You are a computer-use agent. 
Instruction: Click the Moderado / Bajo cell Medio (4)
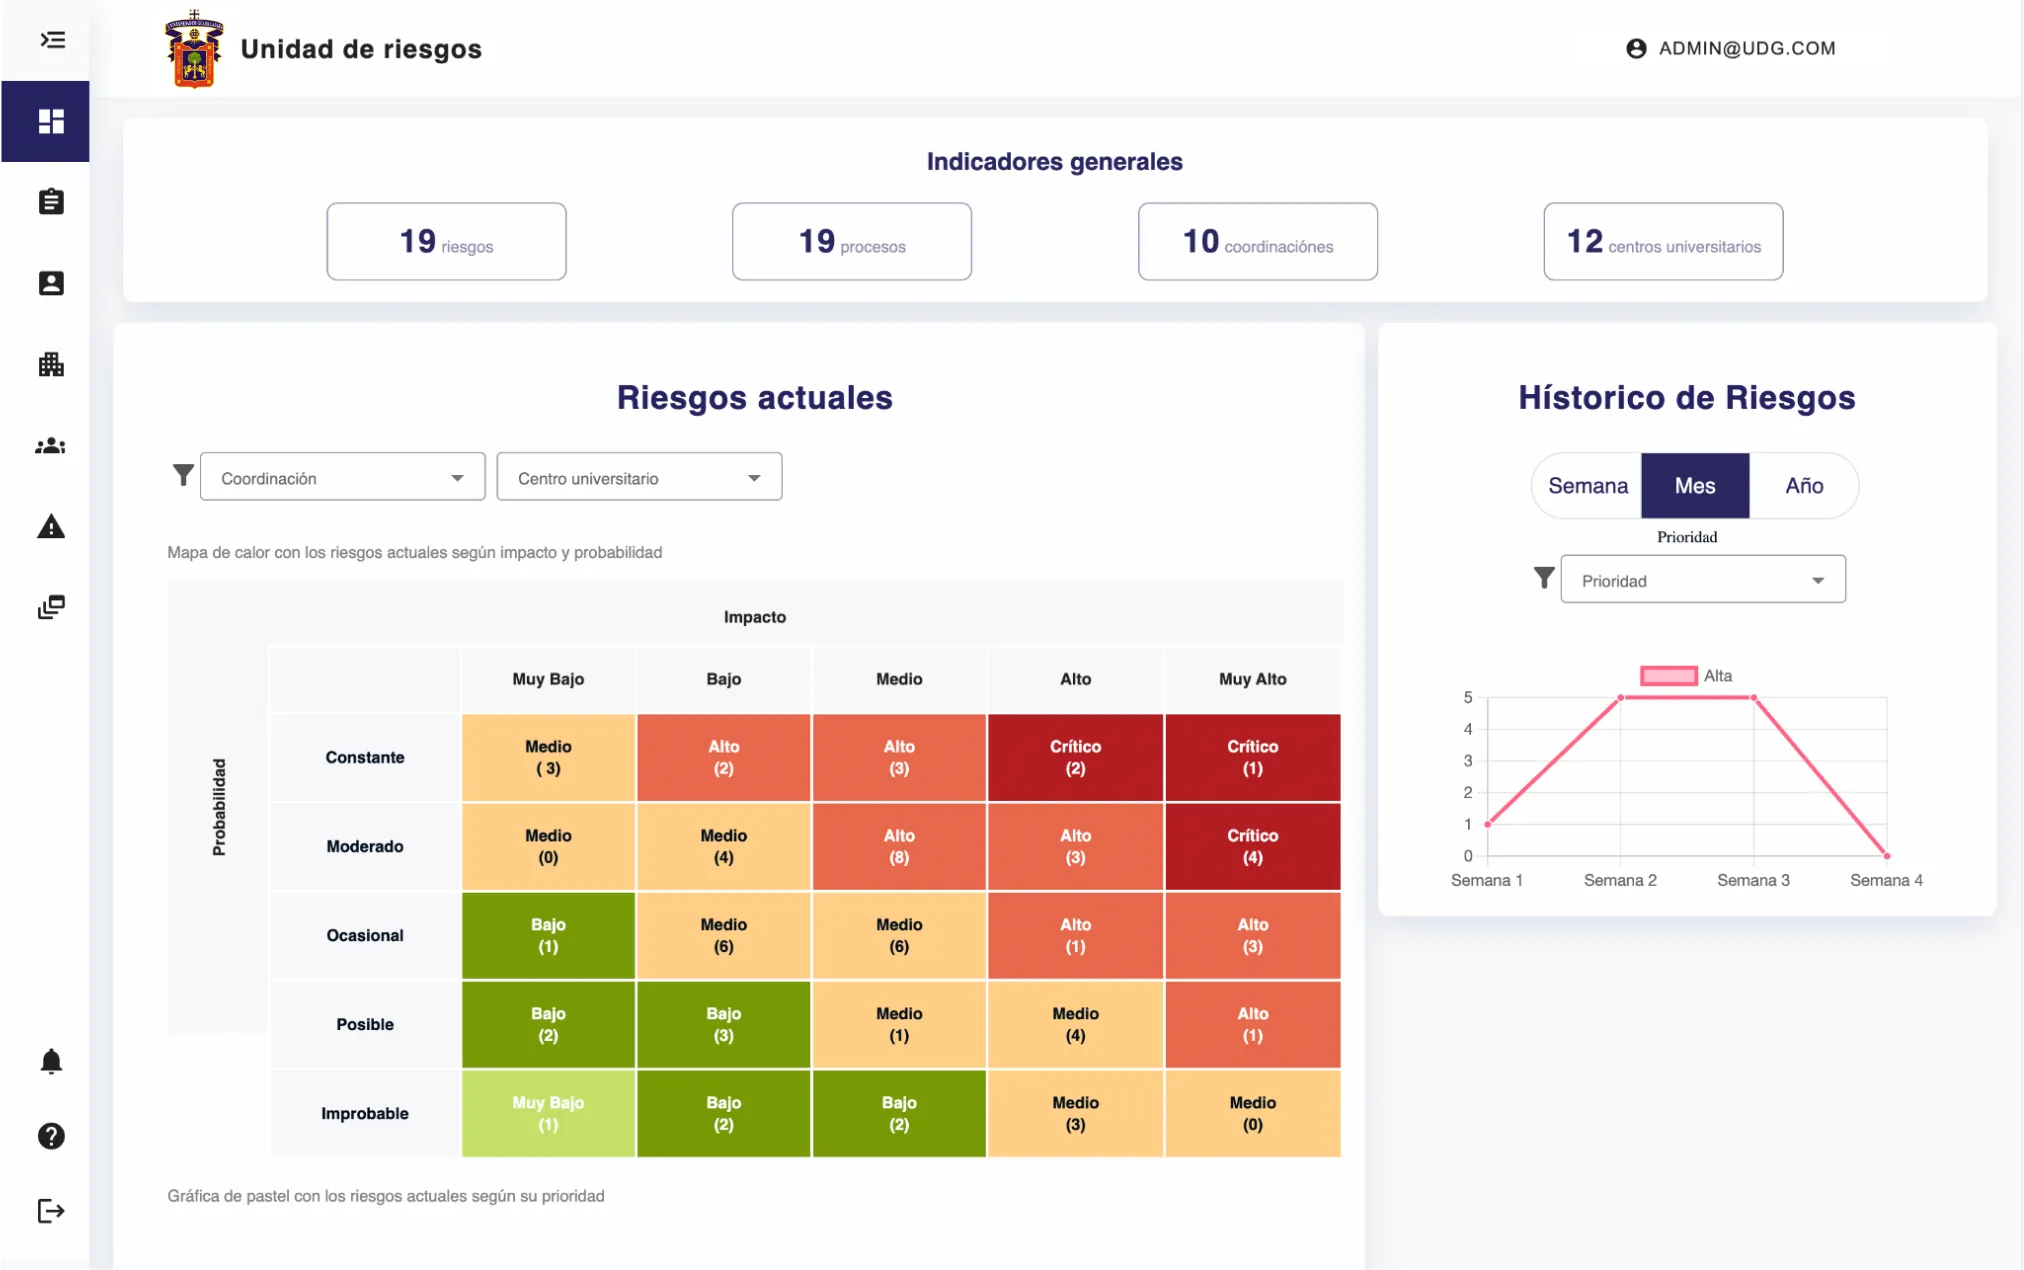(x=724, y=847)
